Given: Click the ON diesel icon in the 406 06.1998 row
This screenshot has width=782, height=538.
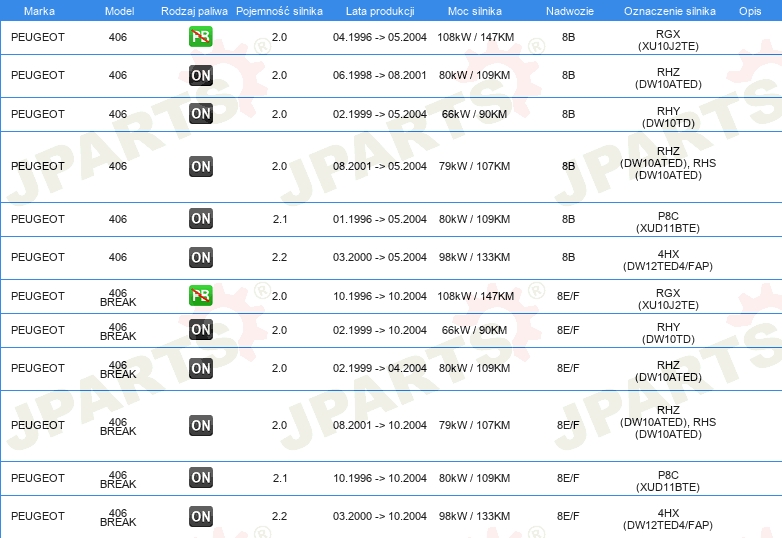Looking at the screenshot, I should click(200, 75).
